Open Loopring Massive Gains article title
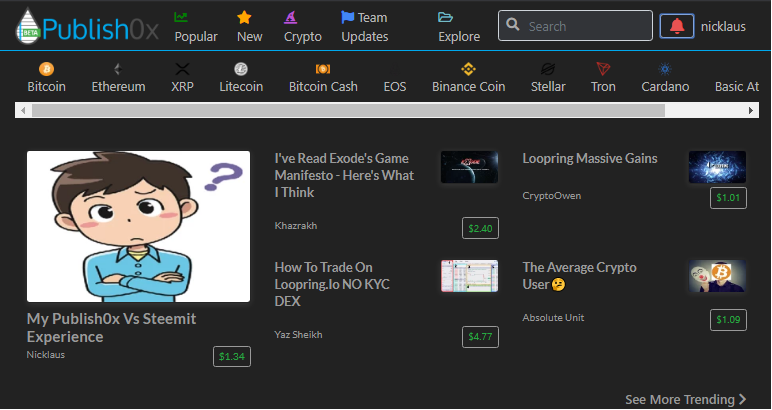The height and width of the screenshot is (410, 772). (590, 158)
